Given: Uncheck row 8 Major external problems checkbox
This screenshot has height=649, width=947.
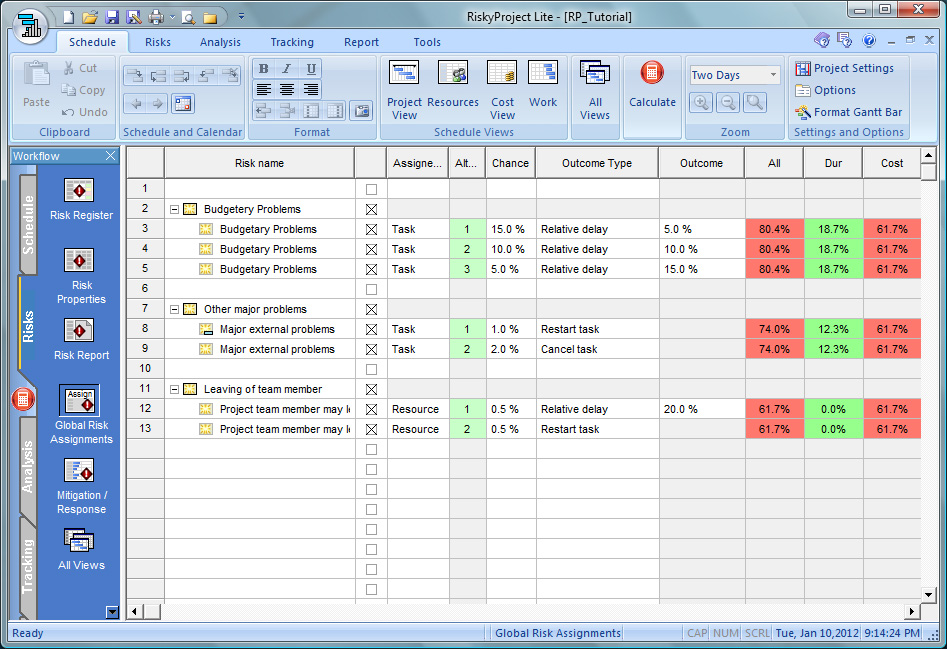Looking at the screenshot, I should click(371, 330).
